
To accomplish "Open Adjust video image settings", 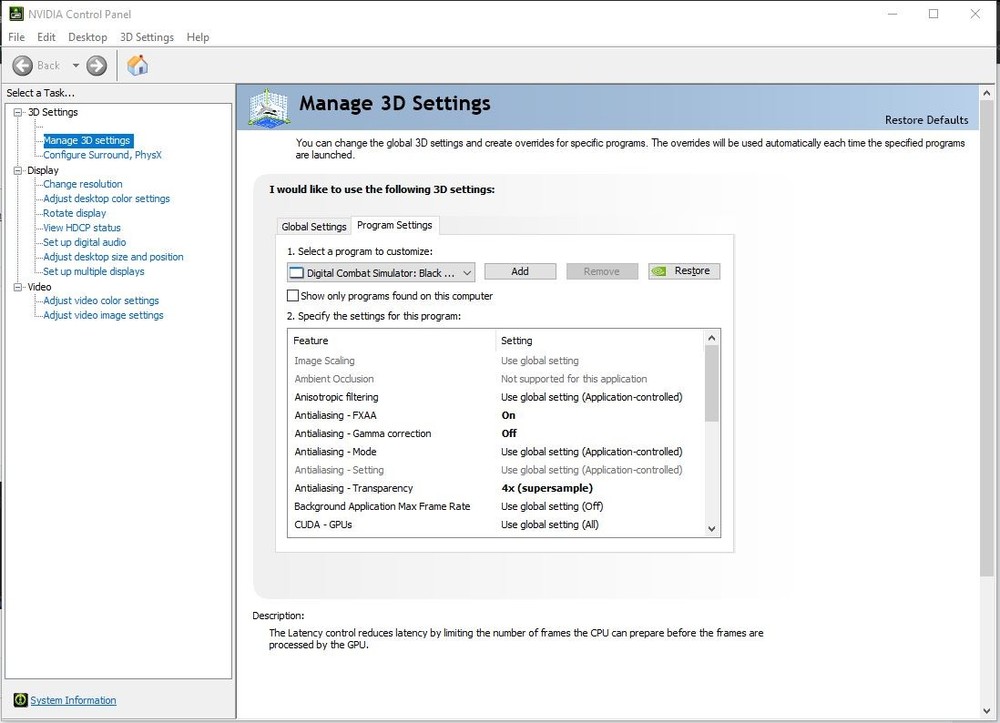I will (x=103, y=315).
